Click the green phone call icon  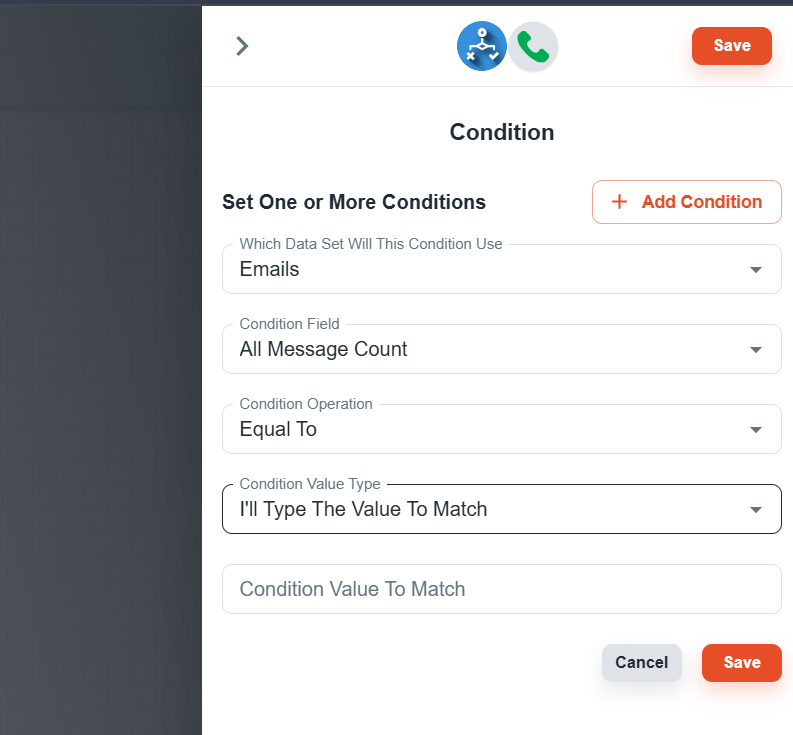pos(533,47)
